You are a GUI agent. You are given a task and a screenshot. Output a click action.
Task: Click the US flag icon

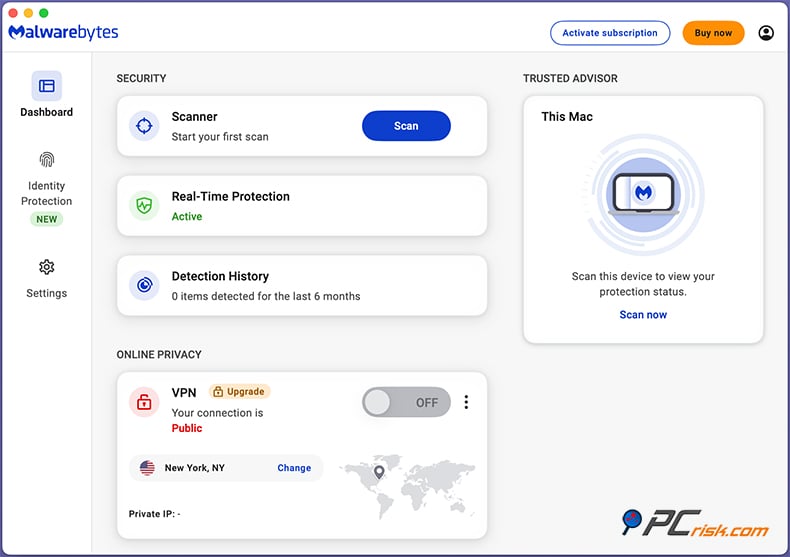147,468
